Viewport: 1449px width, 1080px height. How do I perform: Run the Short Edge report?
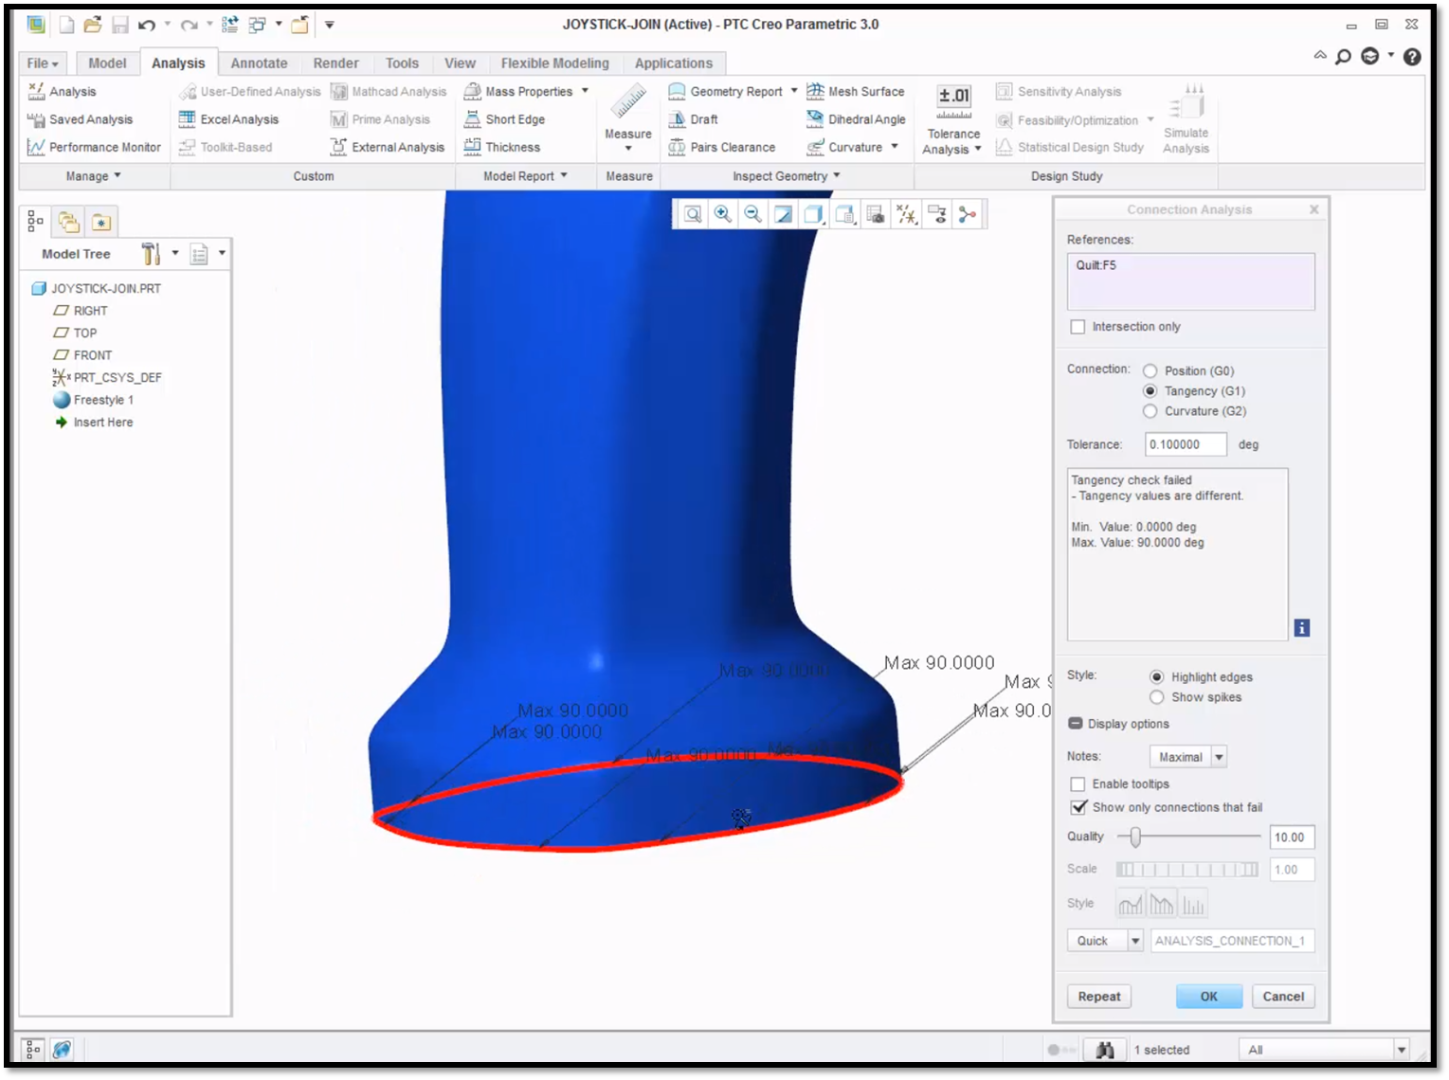coord(505,119)
